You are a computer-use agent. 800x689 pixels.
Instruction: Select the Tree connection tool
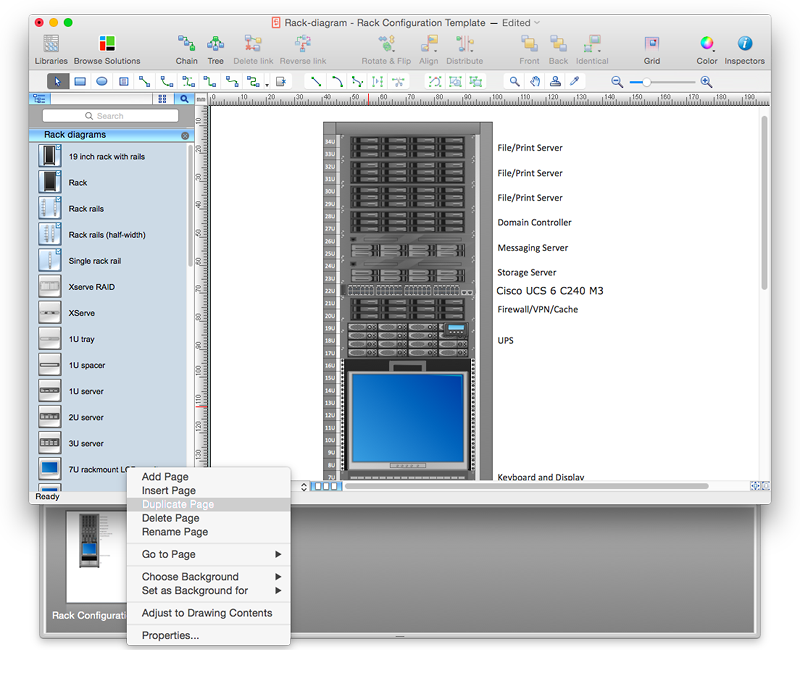point(215,44)
